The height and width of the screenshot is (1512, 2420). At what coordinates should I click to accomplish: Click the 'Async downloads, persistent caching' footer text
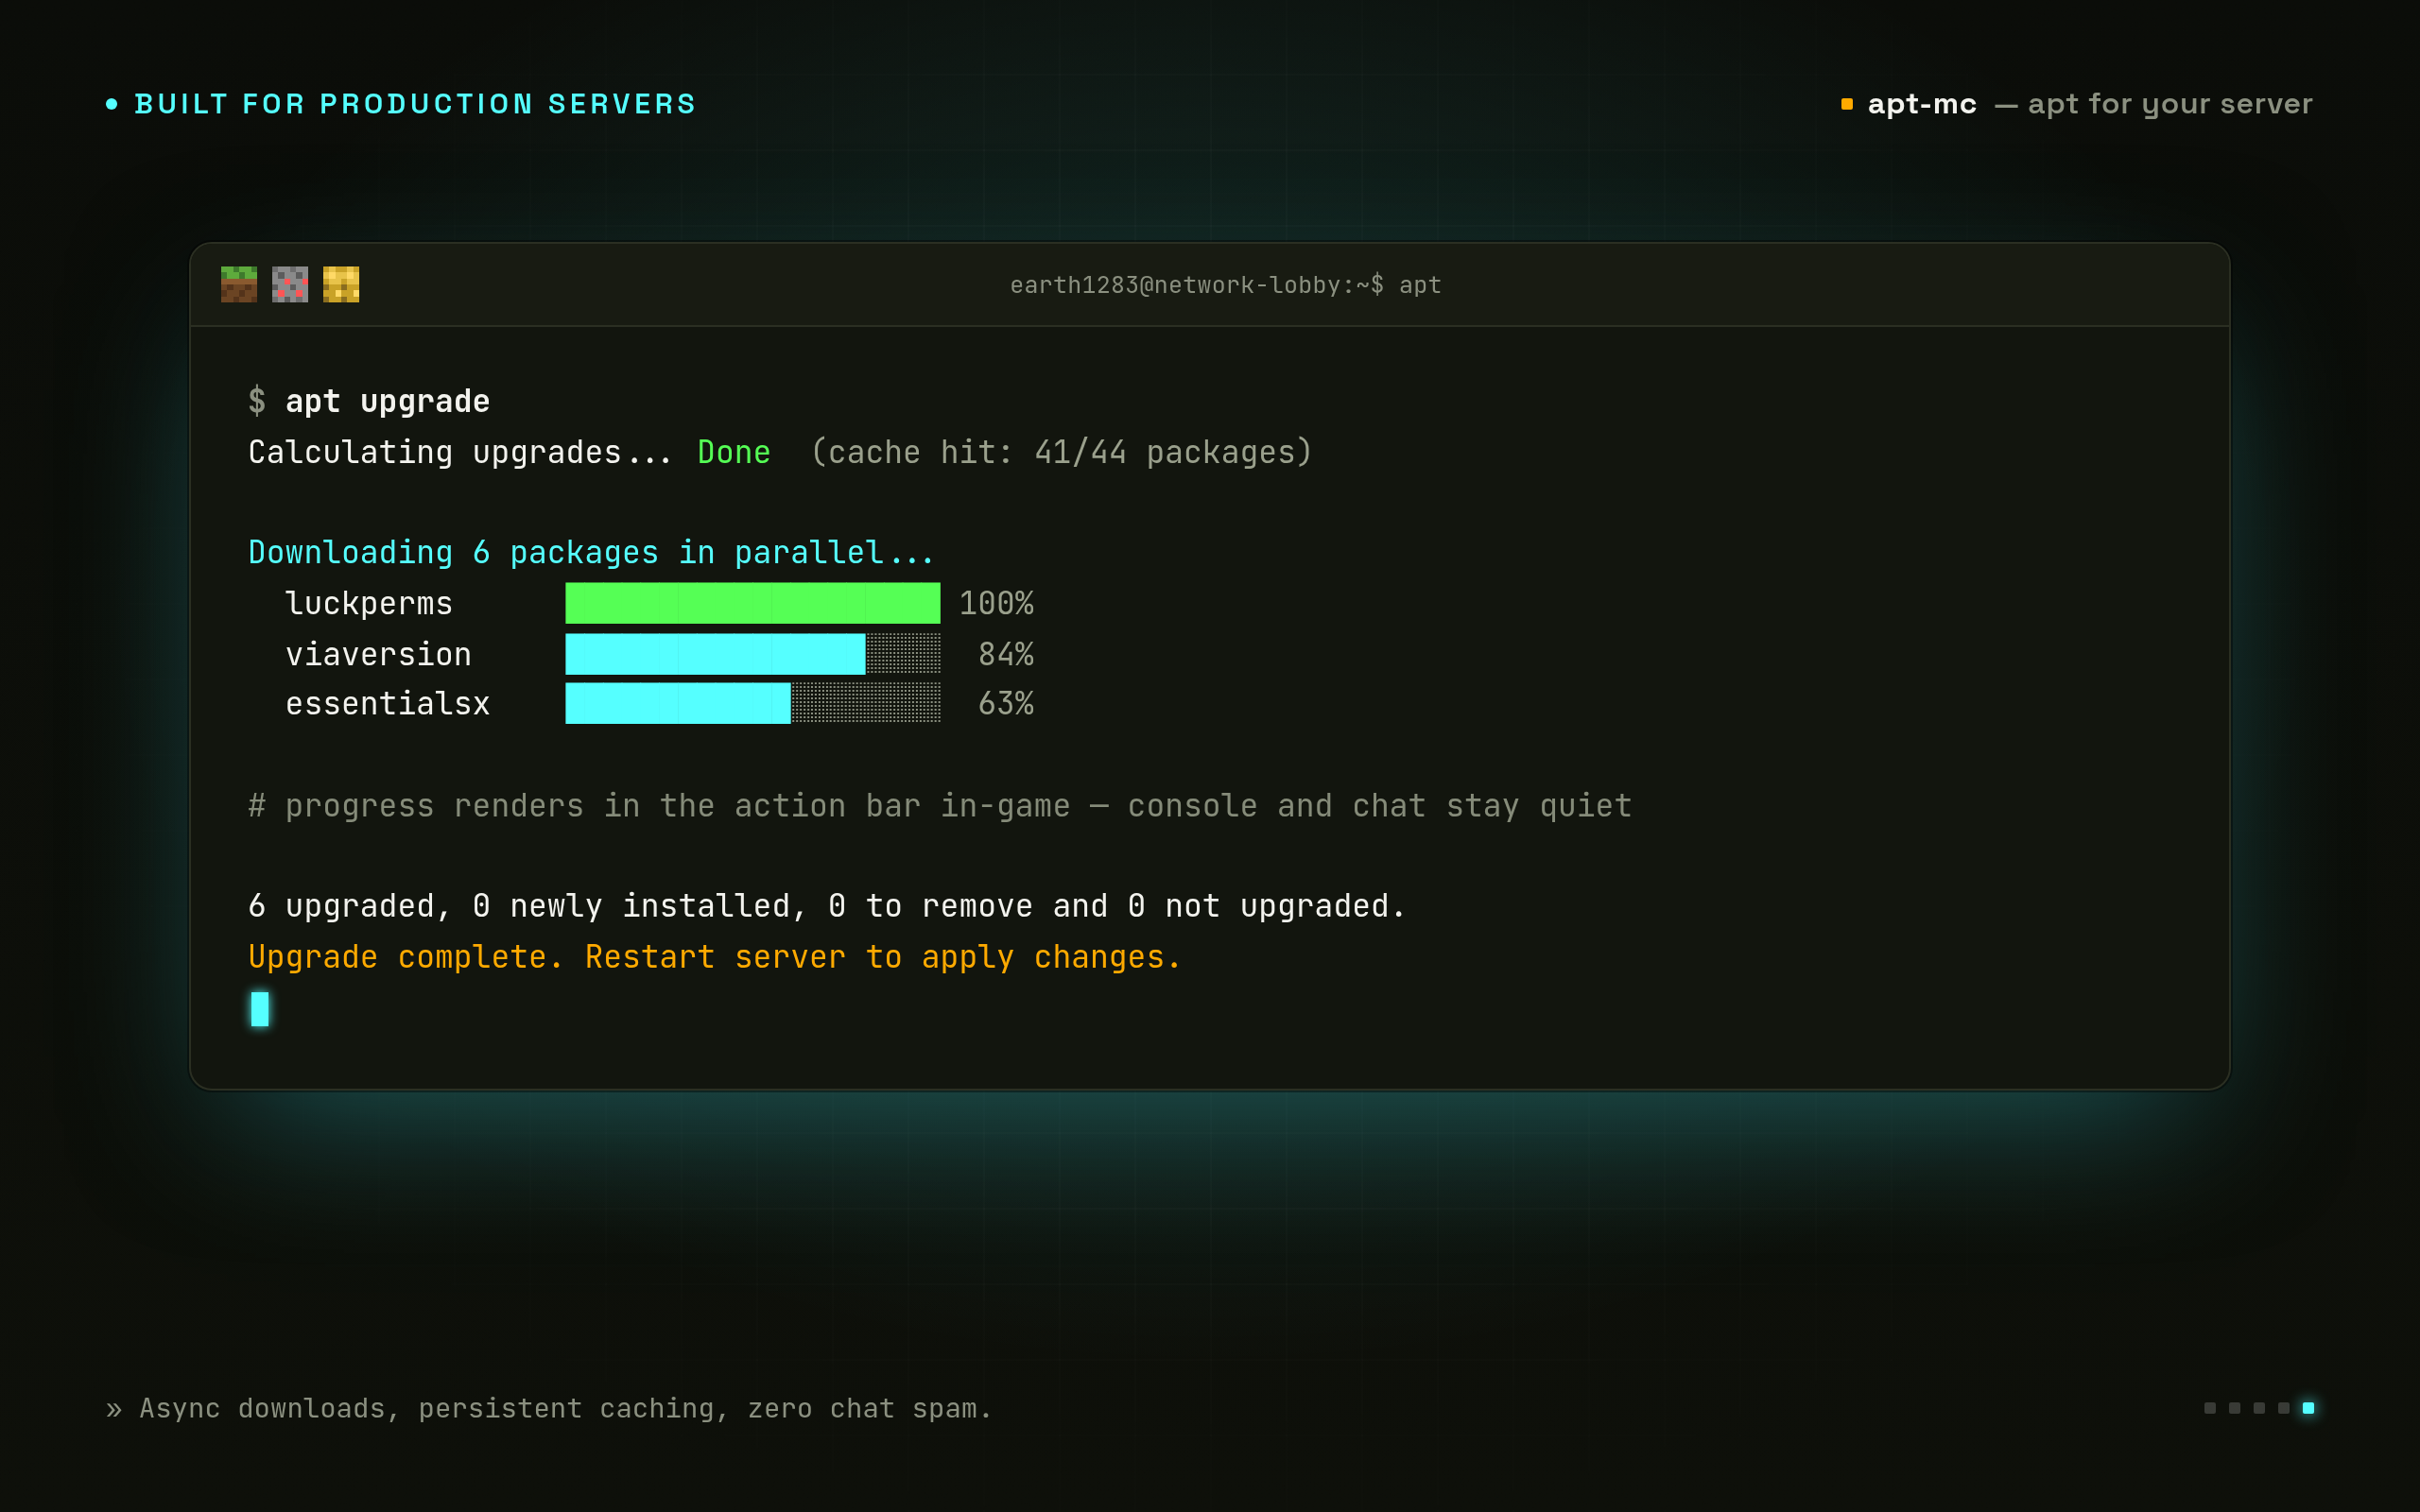[x=565, y=1408]
